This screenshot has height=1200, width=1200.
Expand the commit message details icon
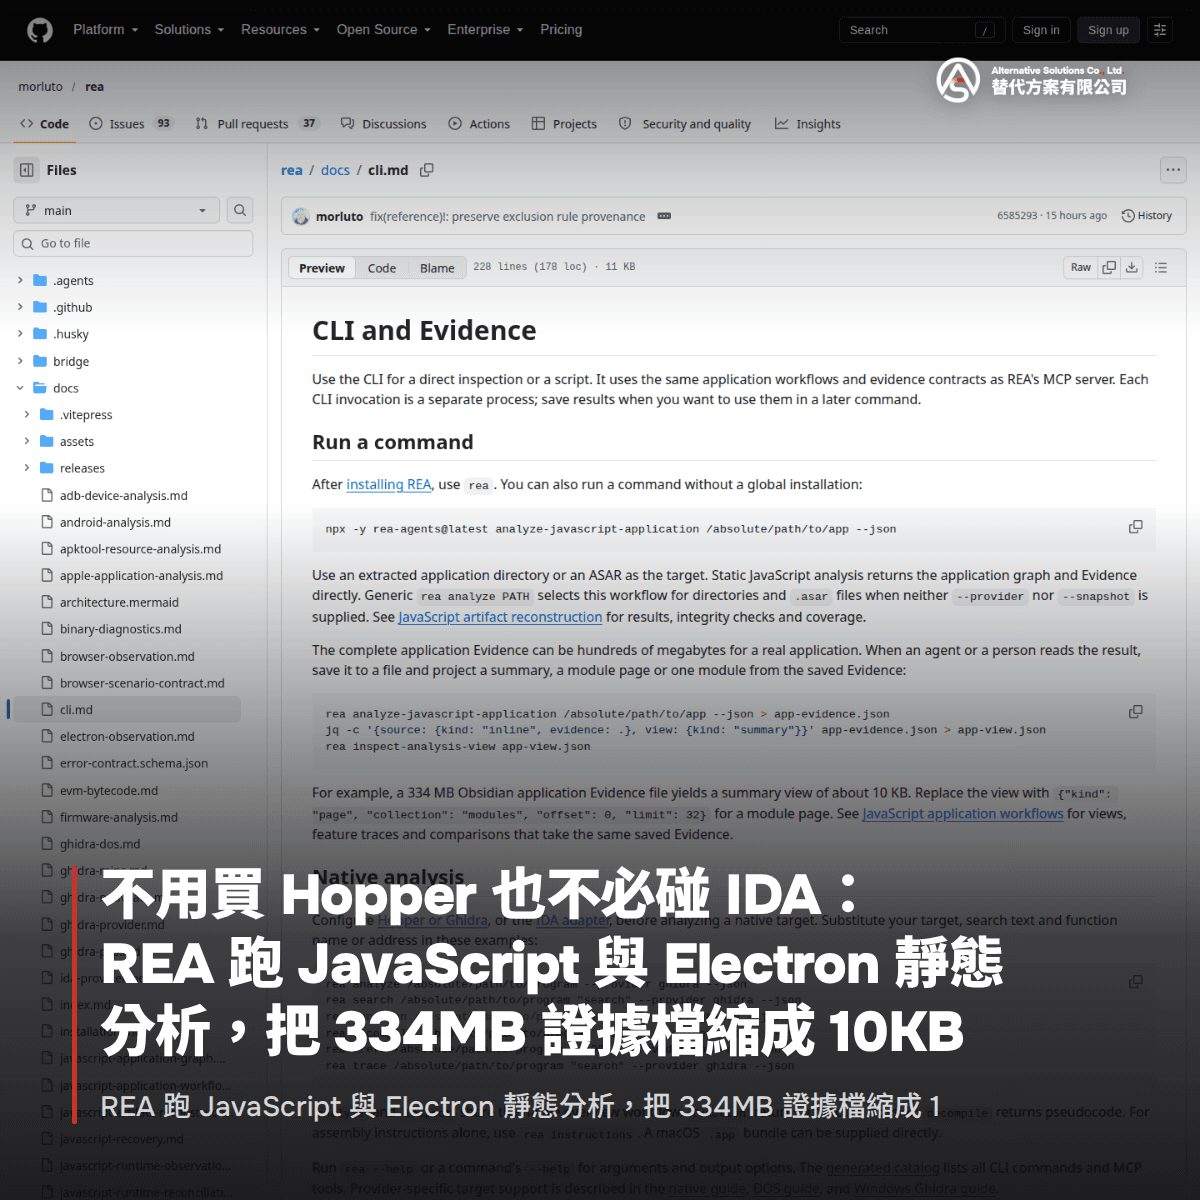pos(664,216)
